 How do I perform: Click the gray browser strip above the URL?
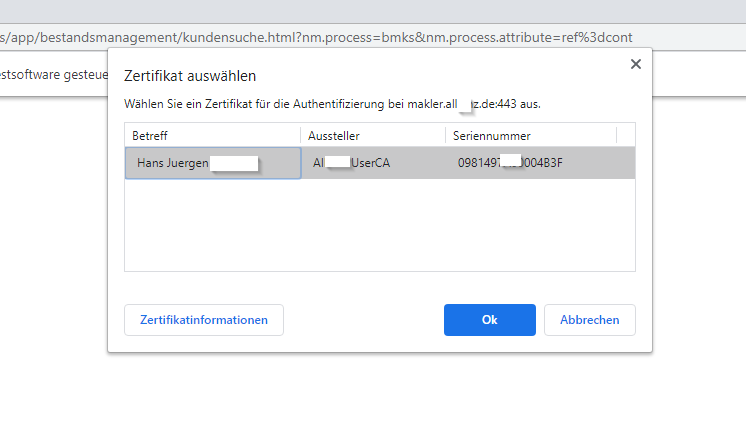[370, 8]
